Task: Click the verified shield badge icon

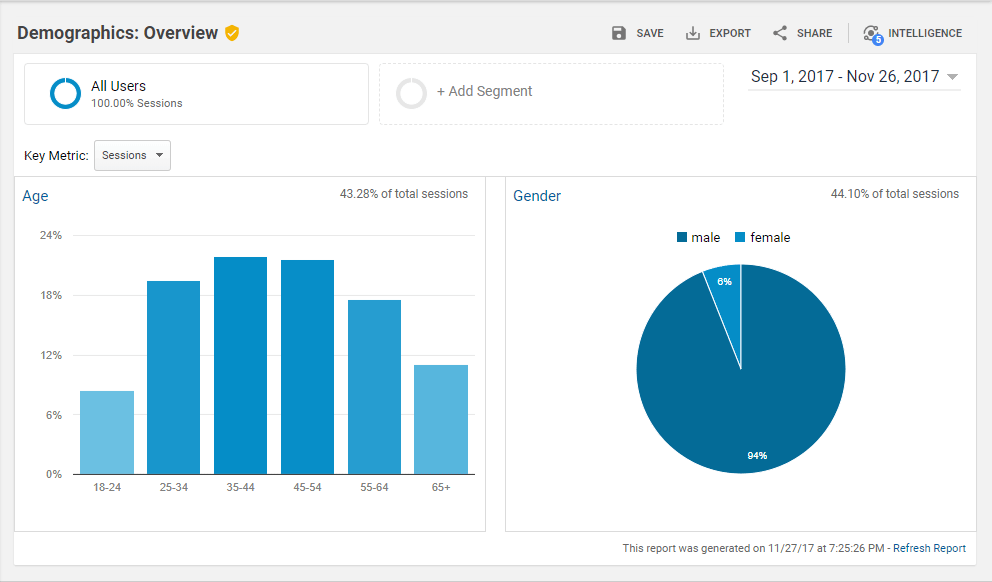Action: pyautogui.click(x=232, y=33)
